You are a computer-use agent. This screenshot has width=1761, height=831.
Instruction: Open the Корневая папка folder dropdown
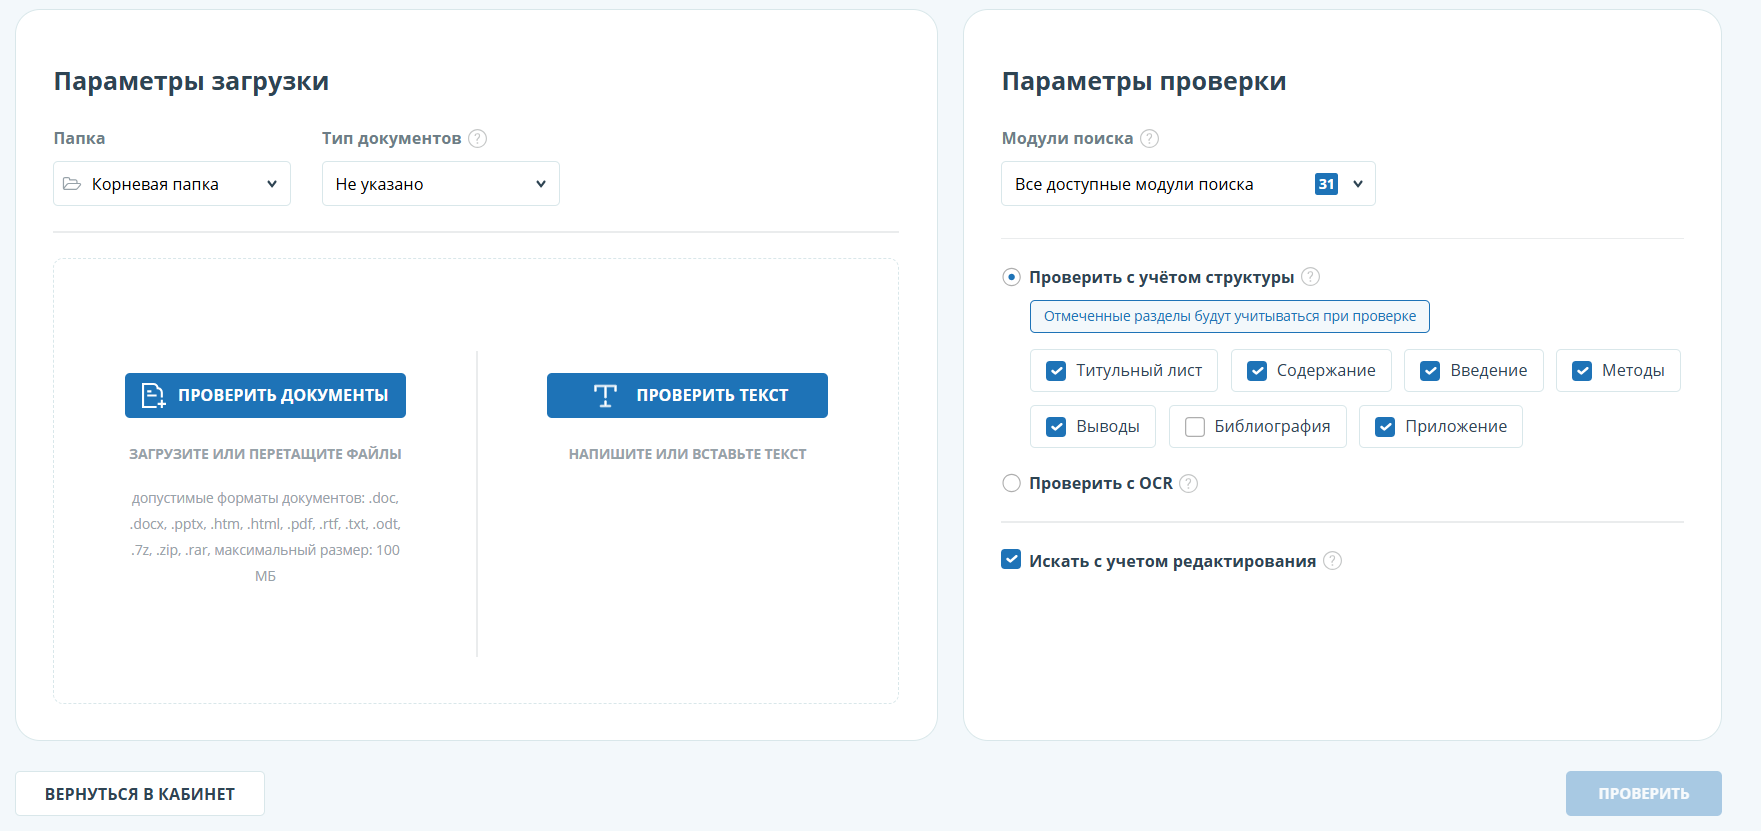(x=172, y=184)
